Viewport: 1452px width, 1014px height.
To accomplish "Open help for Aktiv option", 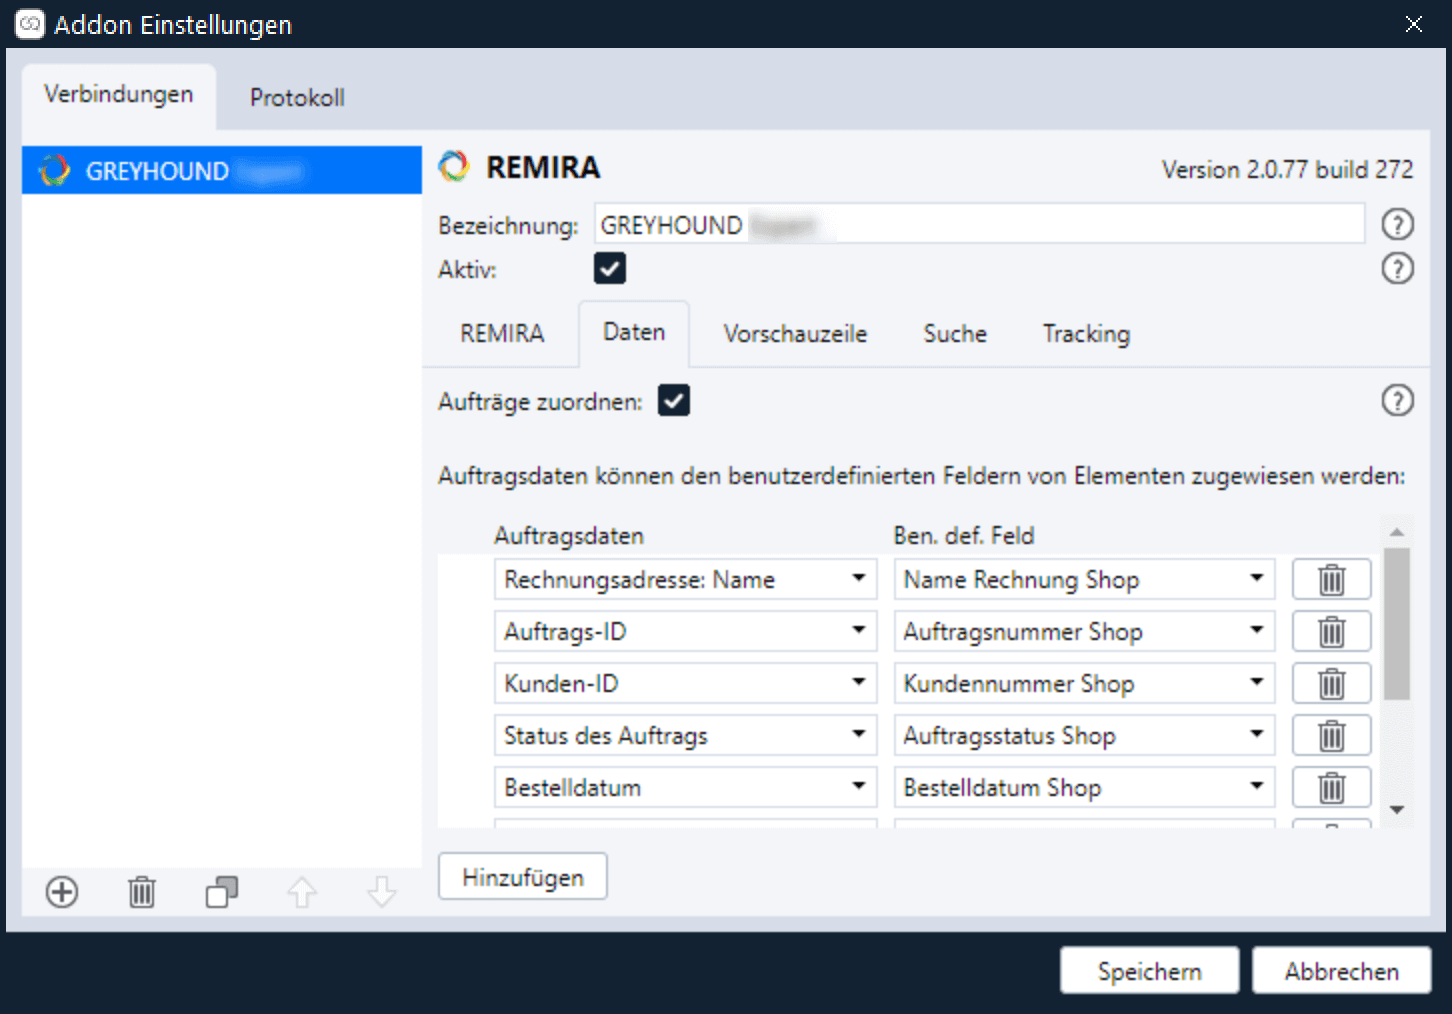I will point(1397,268).
